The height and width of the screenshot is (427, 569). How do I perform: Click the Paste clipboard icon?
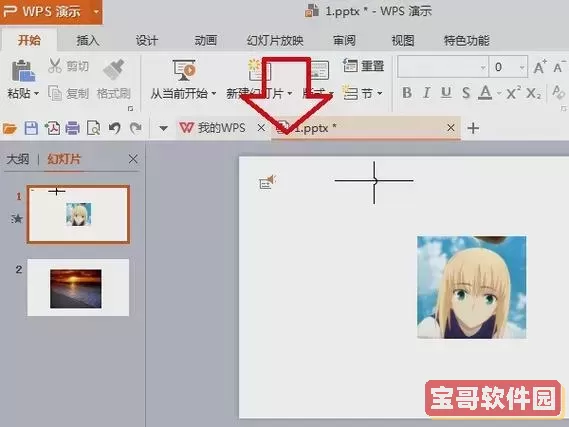(x=23, y=70)
